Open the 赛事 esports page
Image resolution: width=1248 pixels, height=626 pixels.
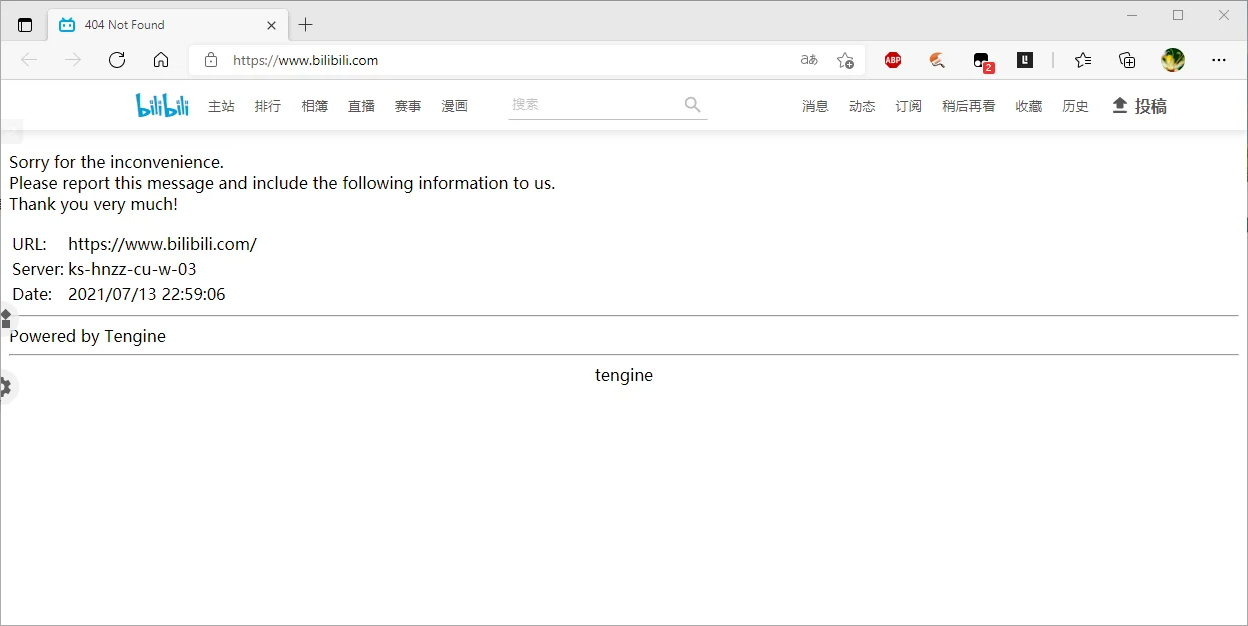pyautogui.click(x=408, y=106)
